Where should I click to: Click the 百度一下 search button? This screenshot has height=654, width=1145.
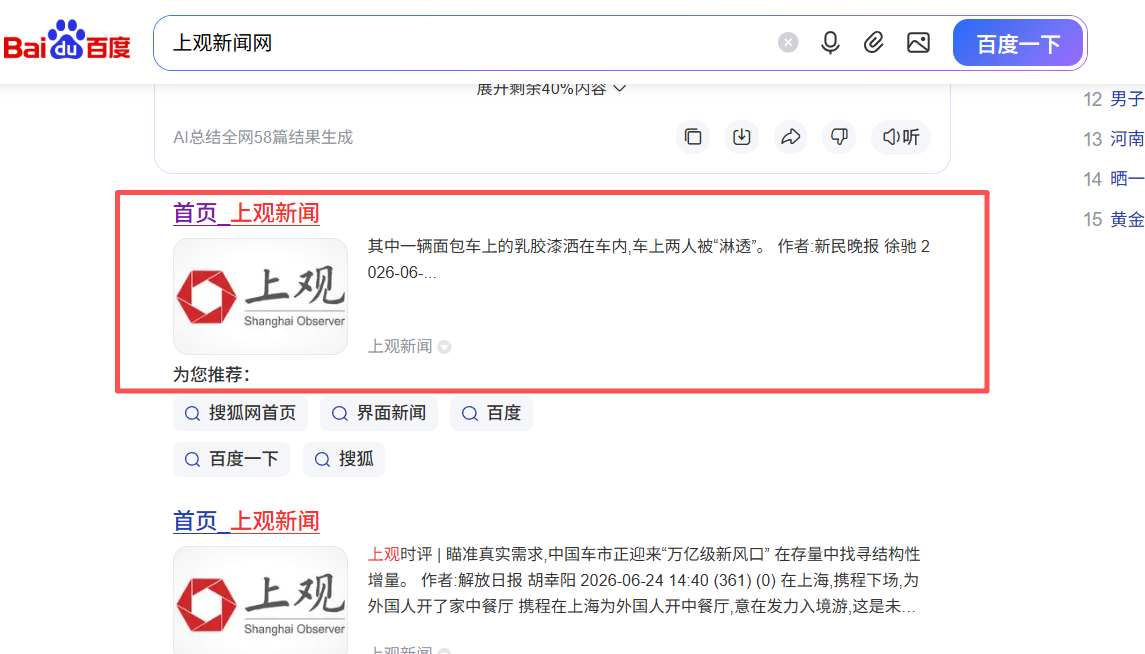1018,43
